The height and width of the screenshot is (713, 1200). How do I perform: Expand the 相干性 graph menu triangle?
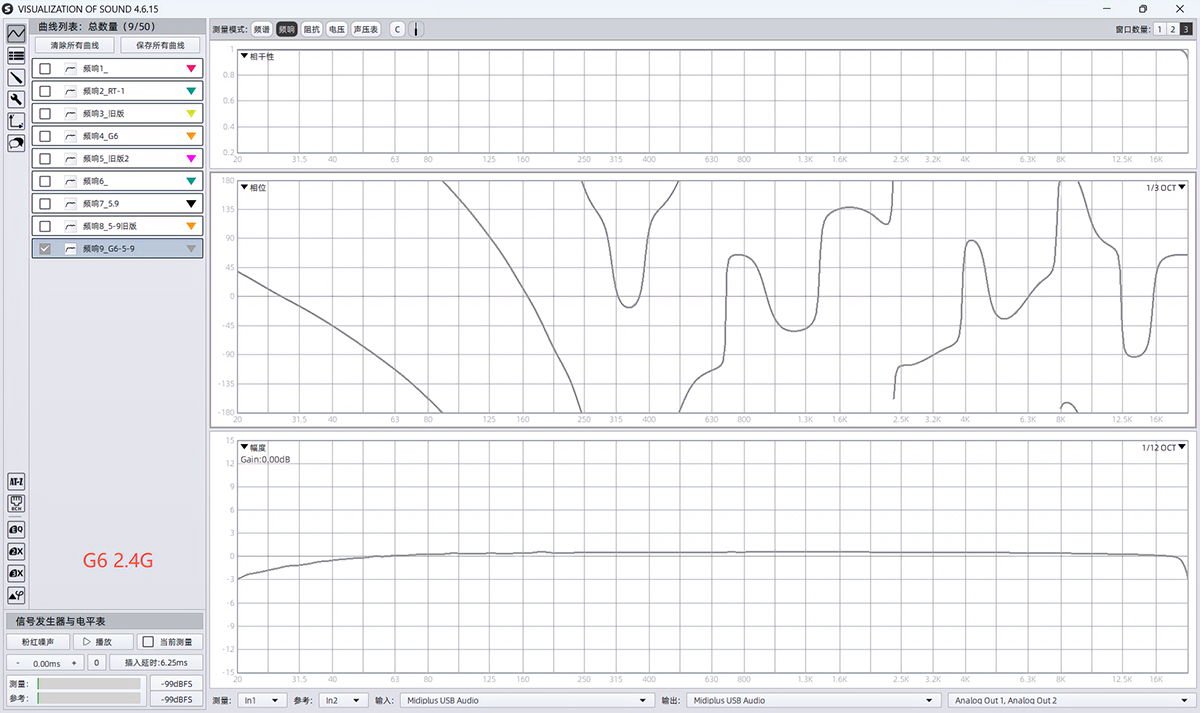click(243, 56)
